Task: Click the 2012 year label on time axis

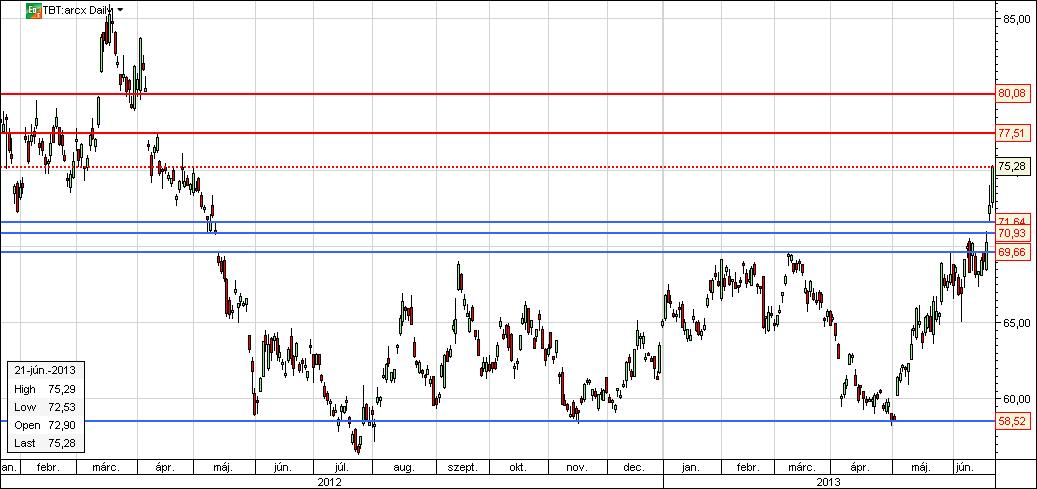Action: 330,482
